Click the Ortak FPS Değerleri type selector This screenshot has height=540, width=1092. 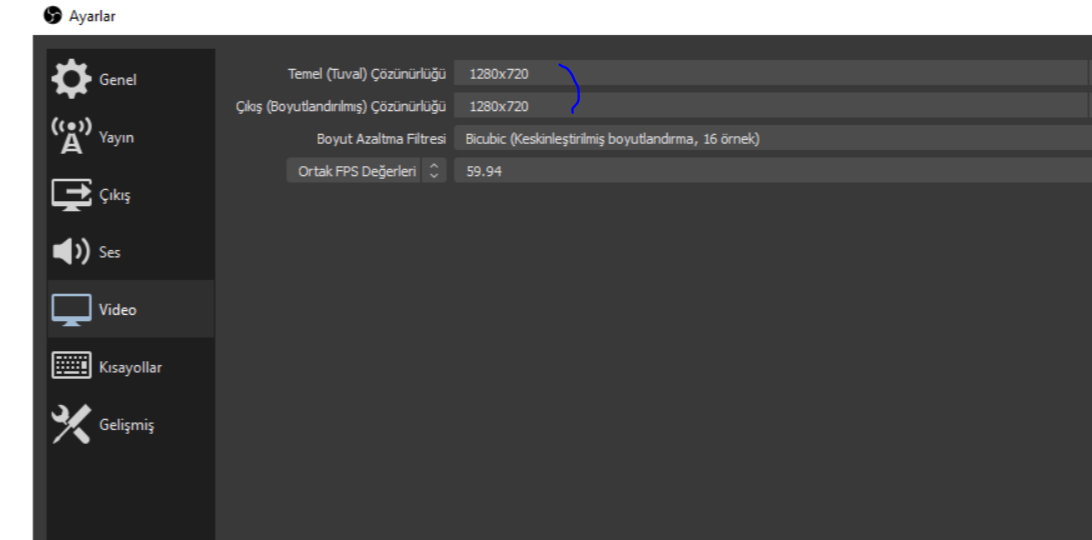[366, 171]
